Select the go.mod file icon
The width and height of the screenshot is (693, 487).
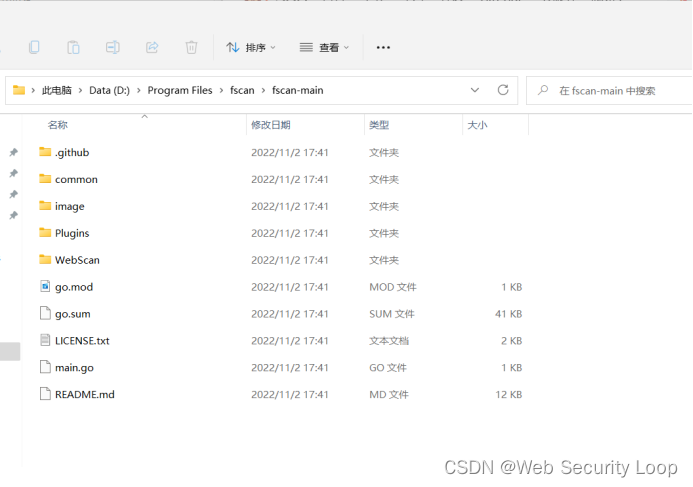tap(45, 287)
